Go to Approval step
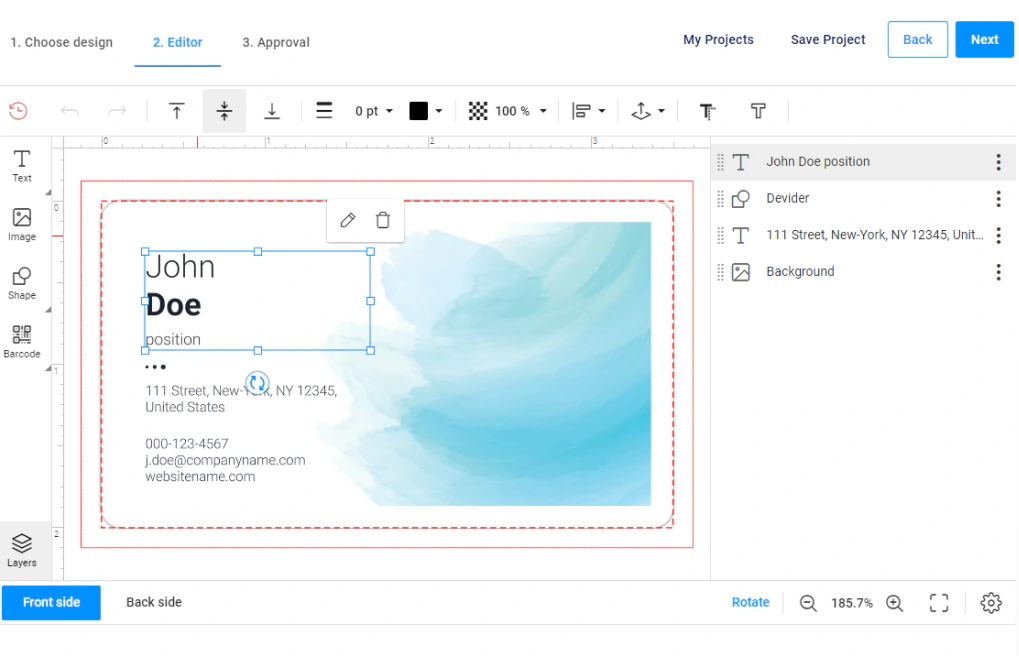This screenshot has width=1019, height=656. (276, 42)
